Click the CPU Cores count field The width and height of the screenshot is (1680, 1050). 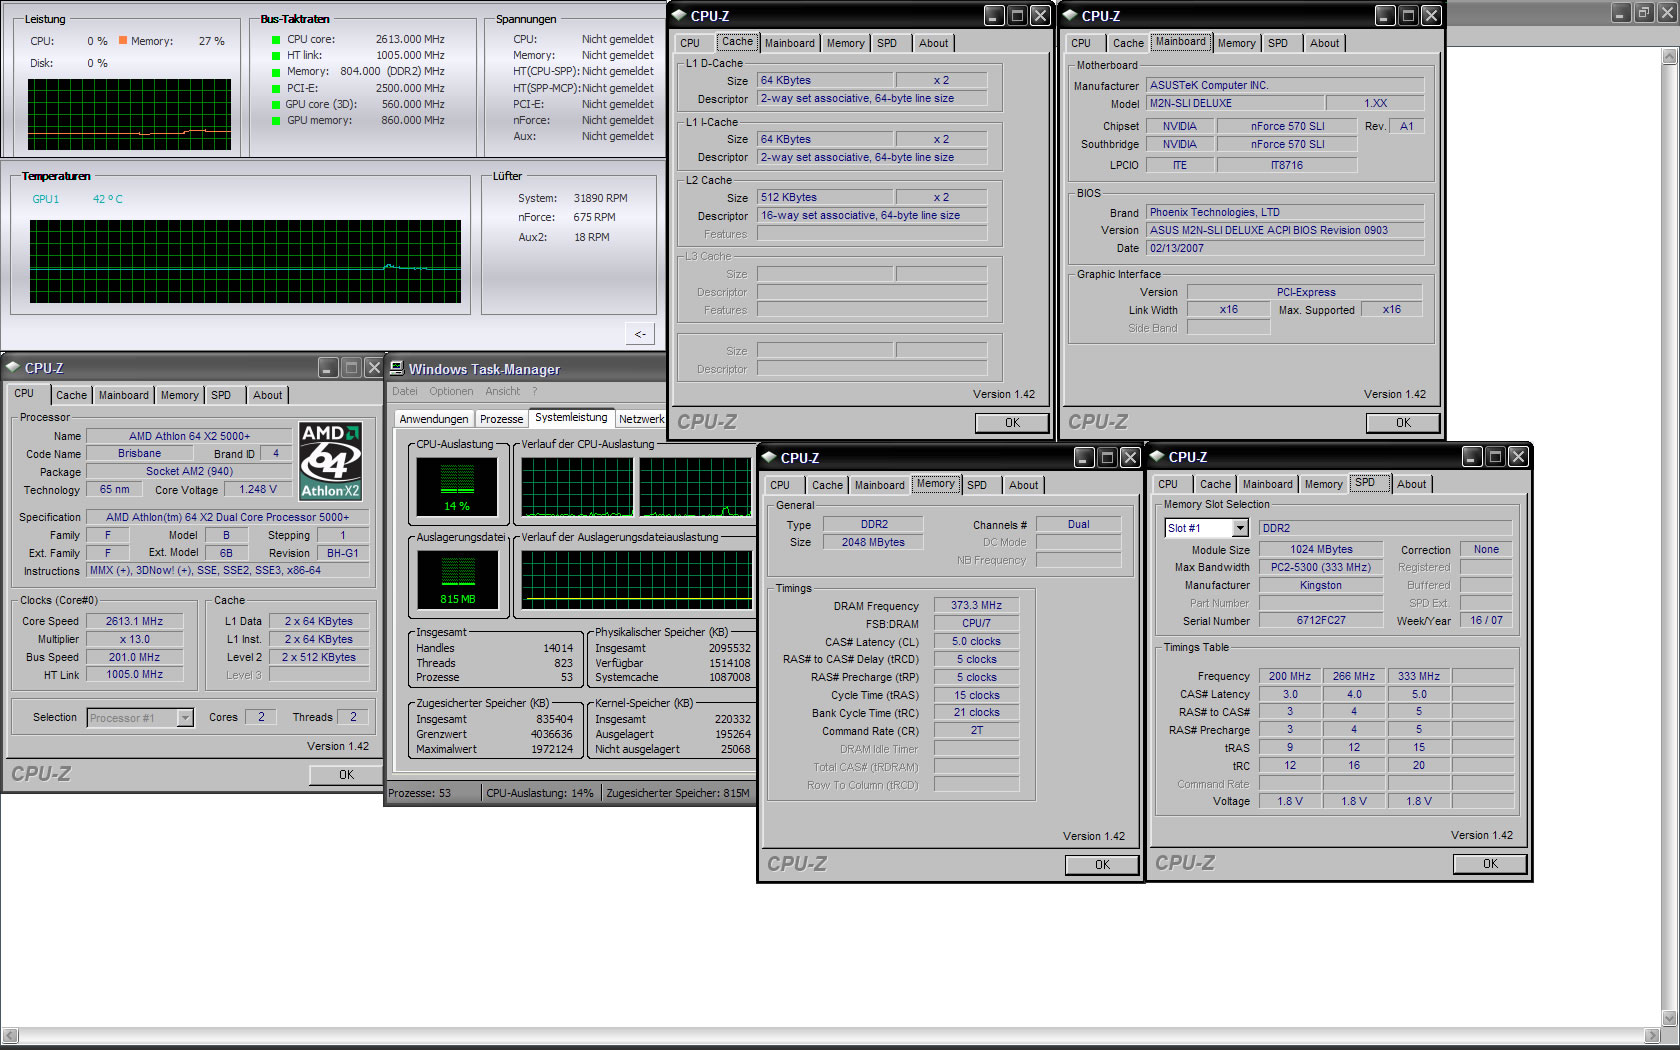(261, 717)
